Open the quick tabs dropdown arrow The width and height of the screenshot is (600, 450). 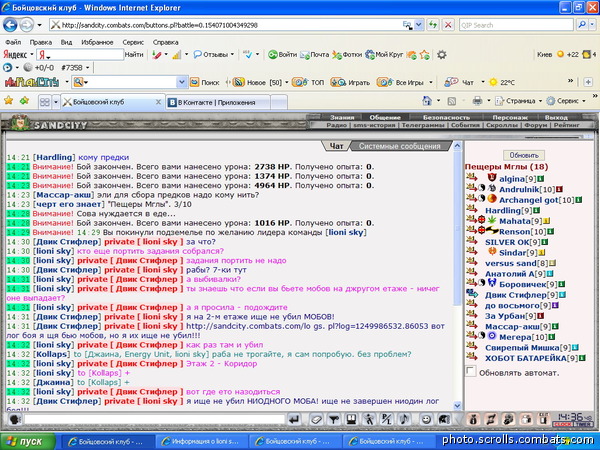click(x=56, y=102)
